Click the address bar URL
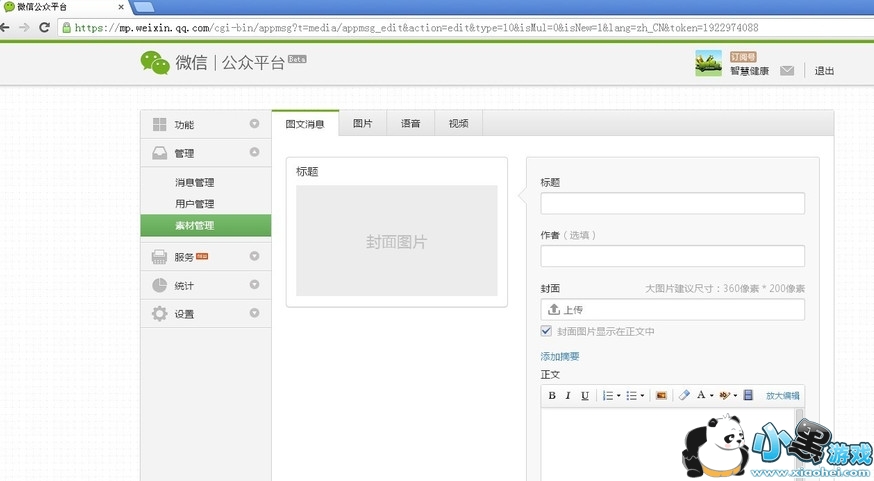This screenshot has height=481, width=874. (x=416, y=27)
